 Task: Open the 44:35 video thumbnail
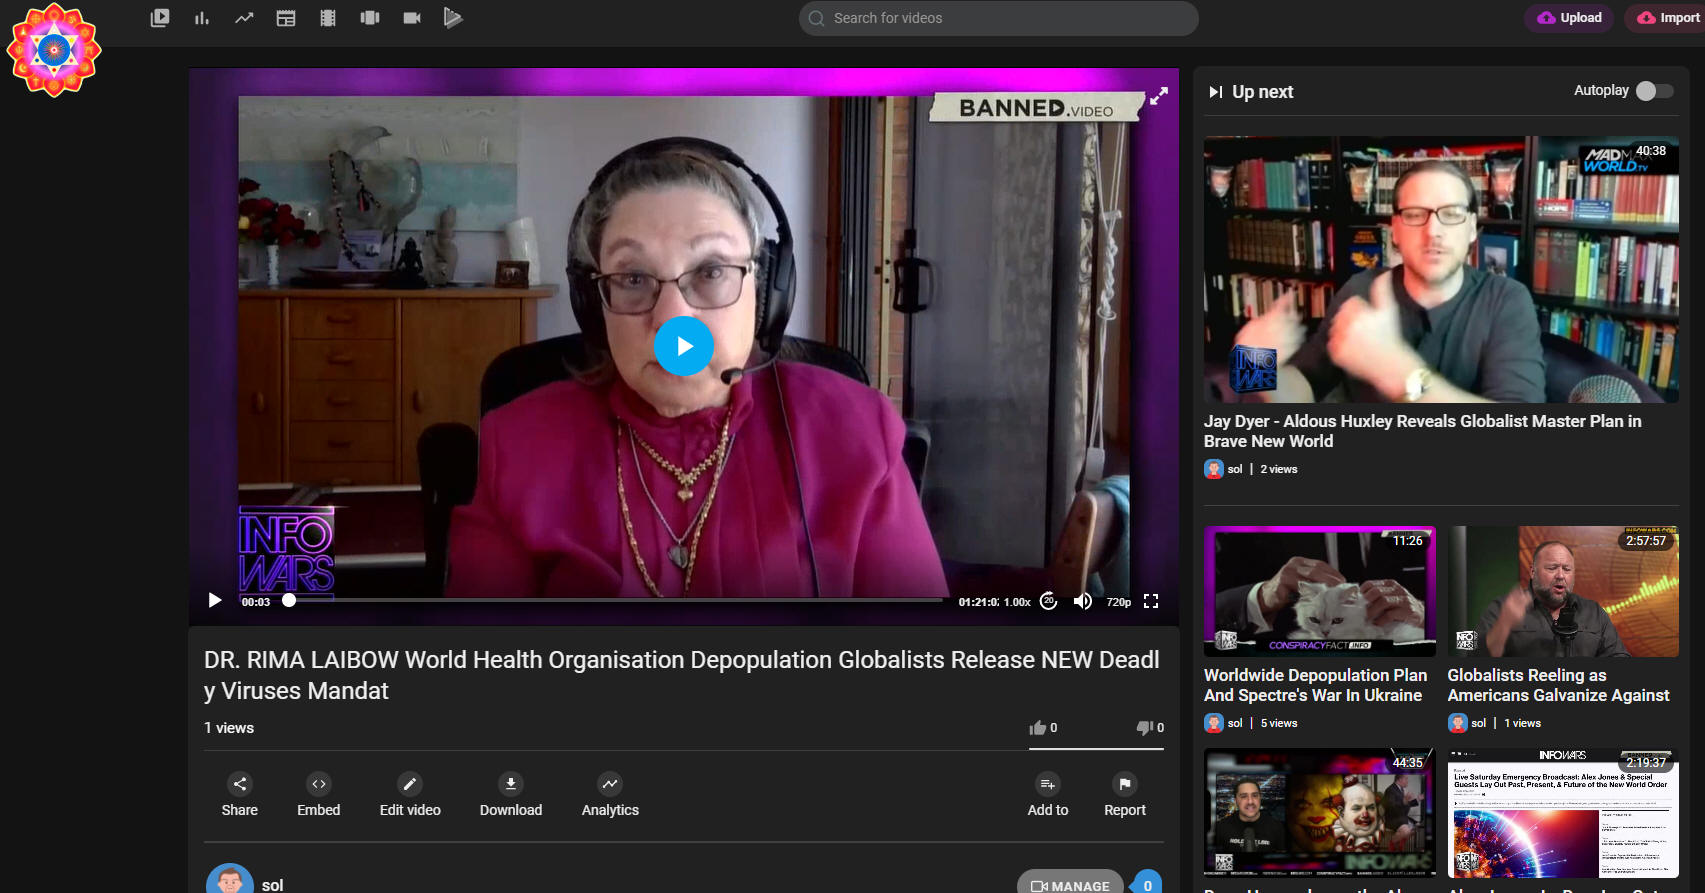point(1320,813)
